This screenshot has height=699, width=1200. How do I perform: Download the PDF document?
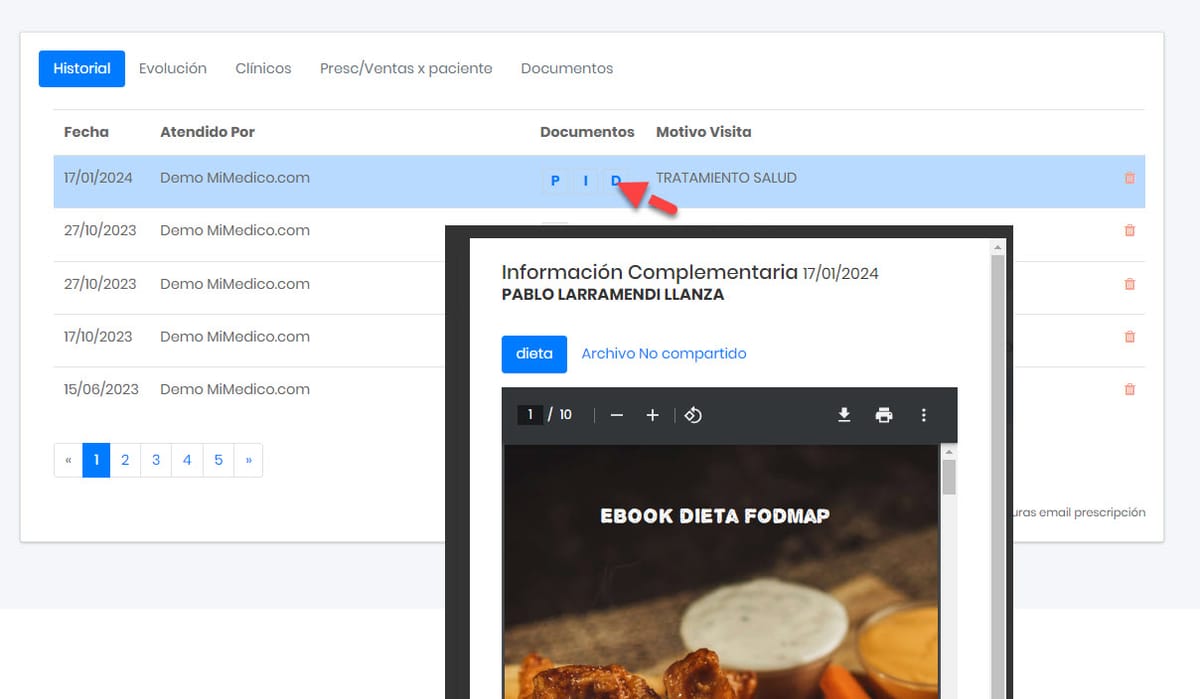[844, 414]
